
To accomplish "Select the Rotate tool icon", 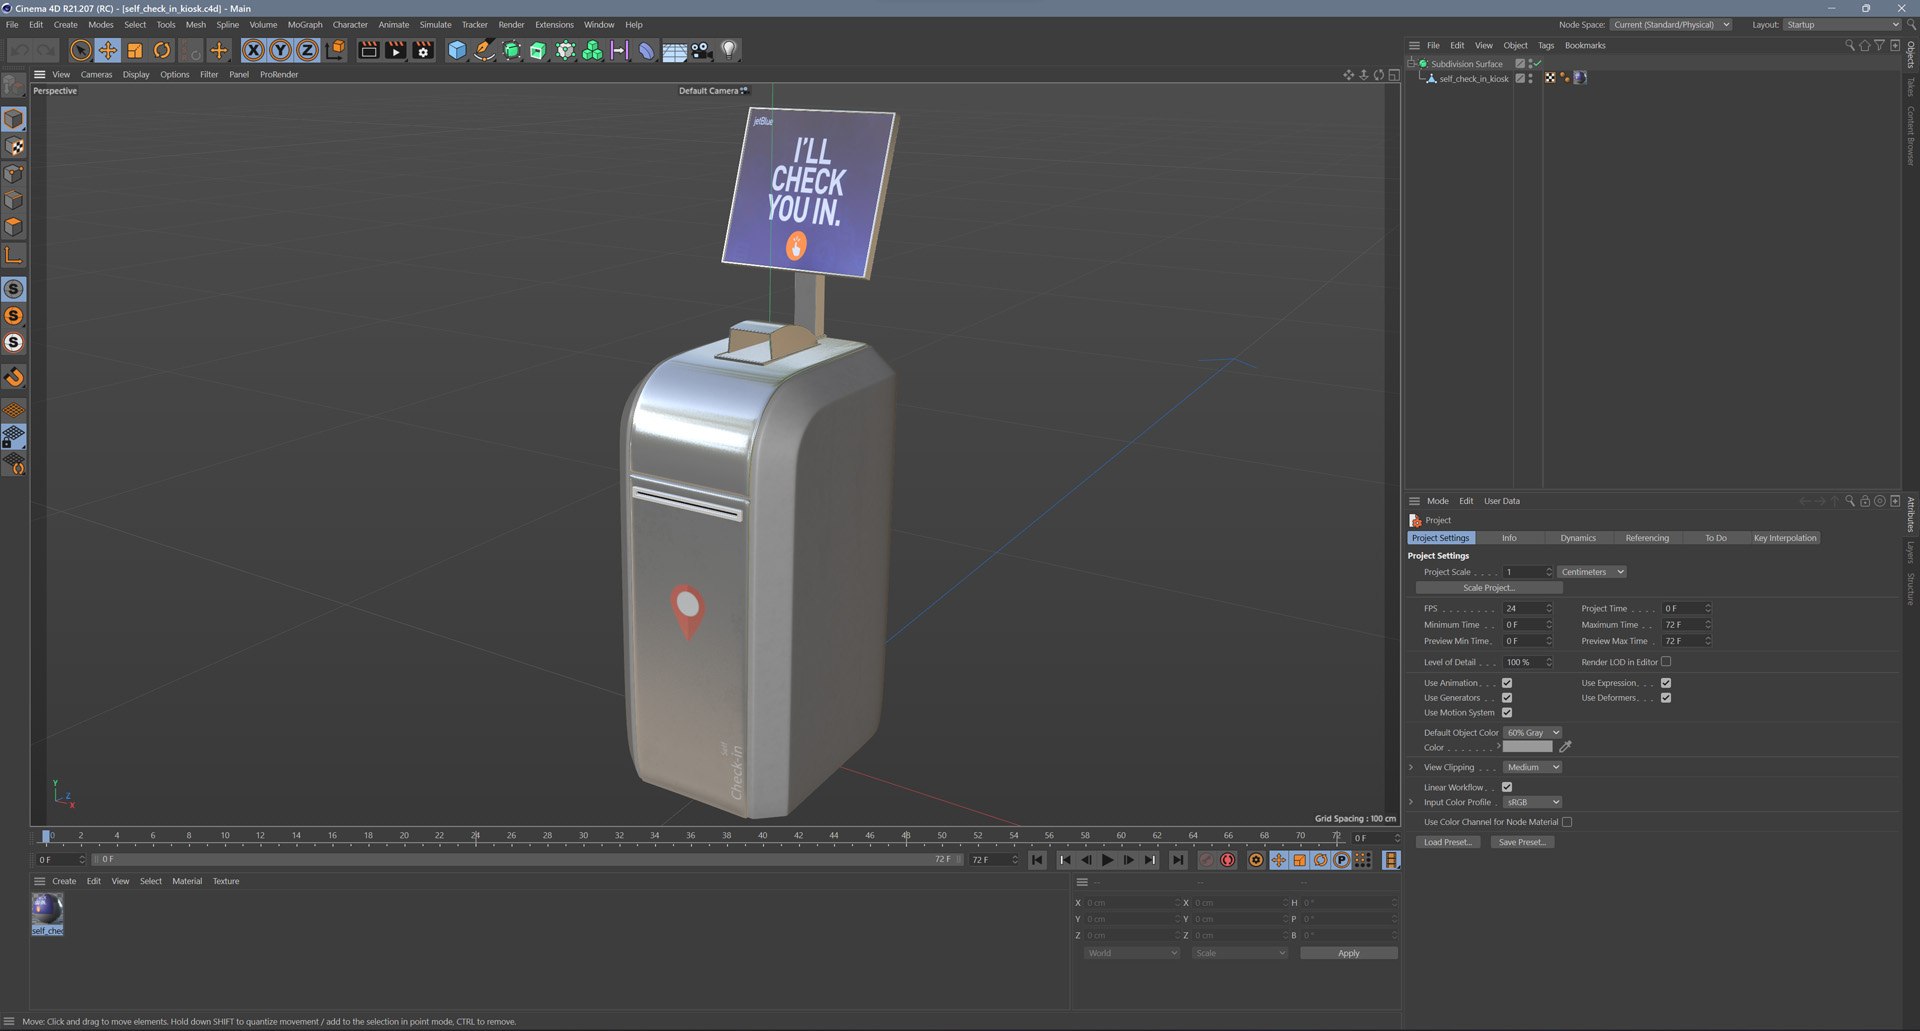I will [x=161, y=50].
